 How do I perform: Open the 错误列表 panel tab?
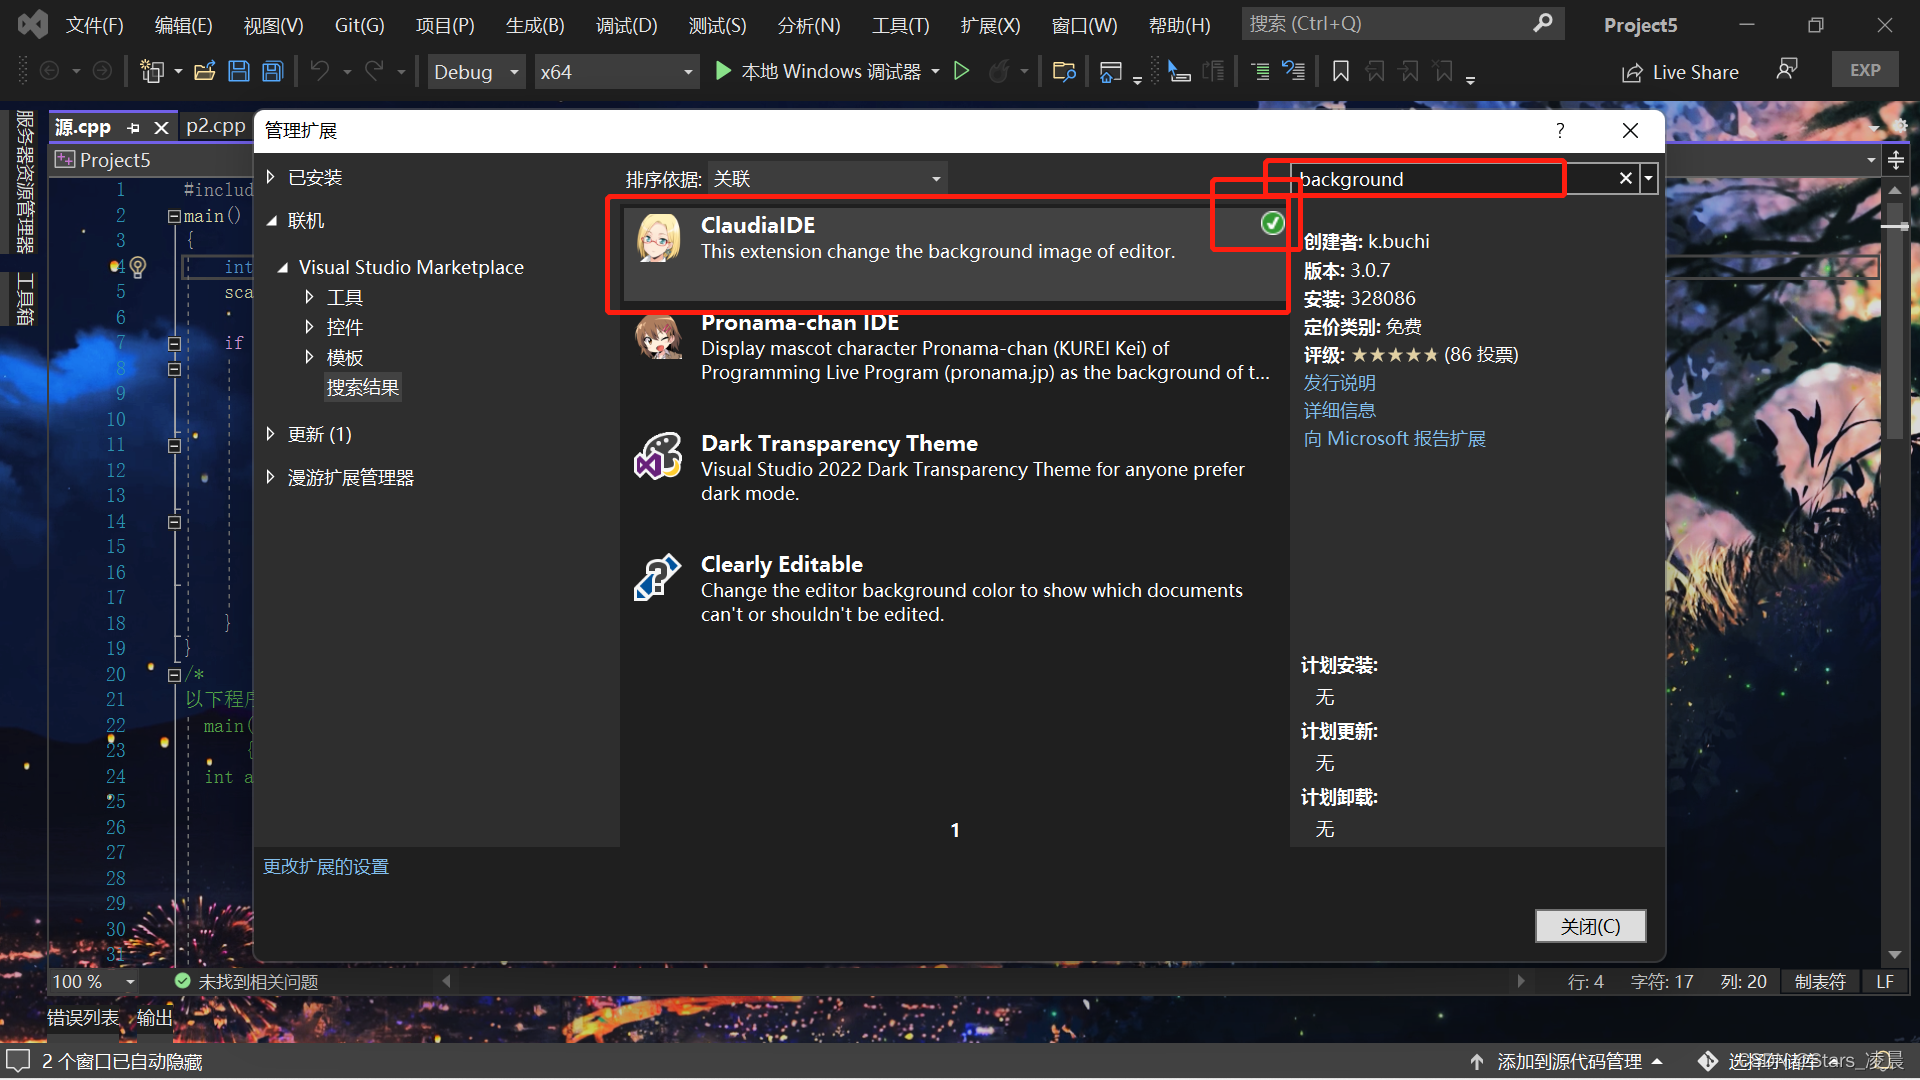pyautogui.click(x=82, y=1018)
